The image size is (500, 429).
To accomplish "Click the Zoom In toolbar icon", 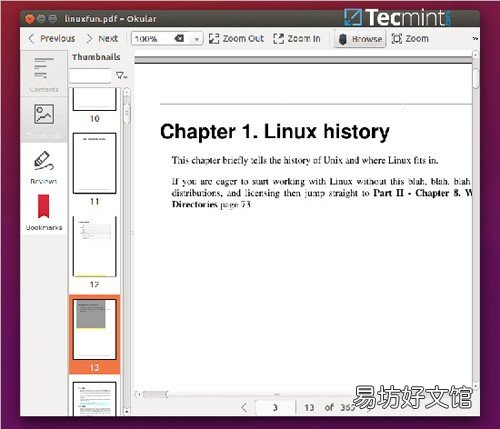I will click(x=297, y=39).
